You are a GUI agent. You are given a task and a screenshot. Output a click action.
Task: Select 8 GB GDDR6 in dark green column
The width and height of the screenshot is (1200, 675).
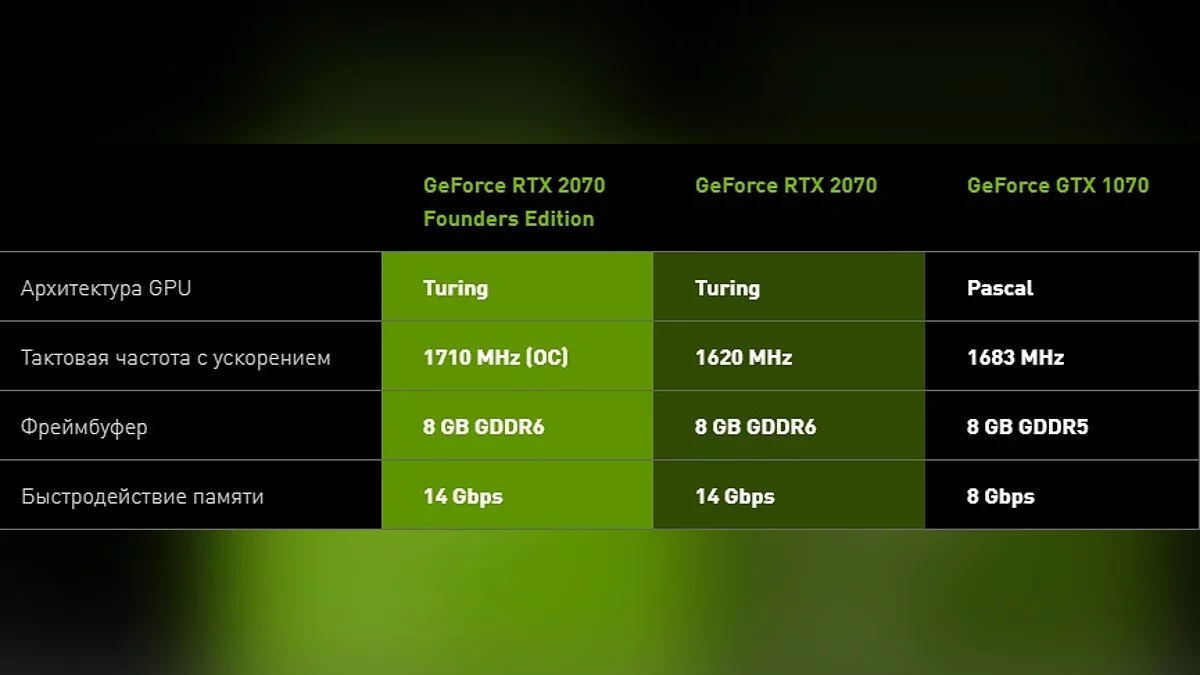(x=755, y=427)
